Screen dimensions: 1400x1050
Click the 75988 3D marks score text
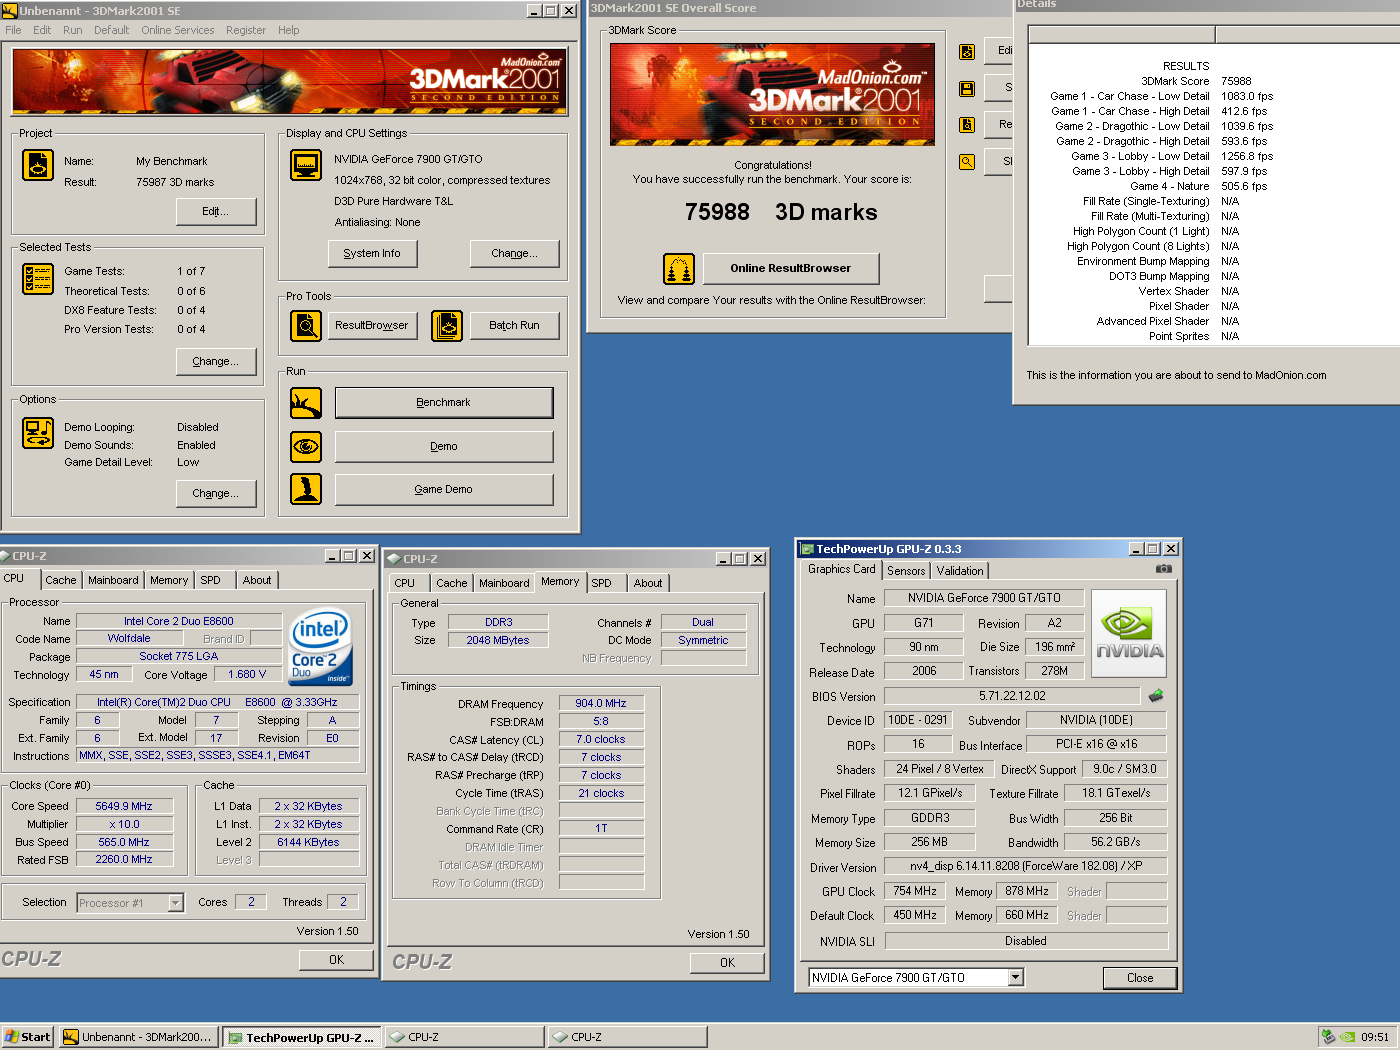(780, 212)
